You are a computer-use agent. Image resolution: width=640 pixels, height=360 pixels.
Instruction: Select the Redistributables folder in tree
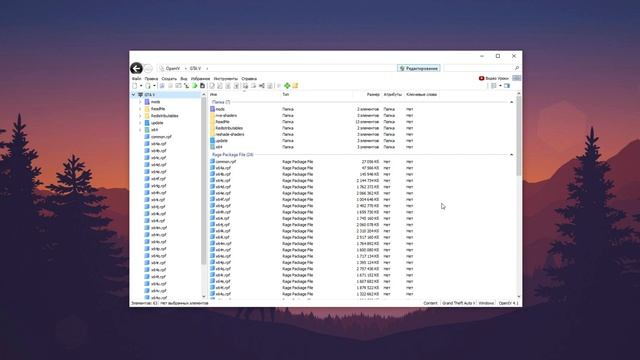tap(164, 116)
